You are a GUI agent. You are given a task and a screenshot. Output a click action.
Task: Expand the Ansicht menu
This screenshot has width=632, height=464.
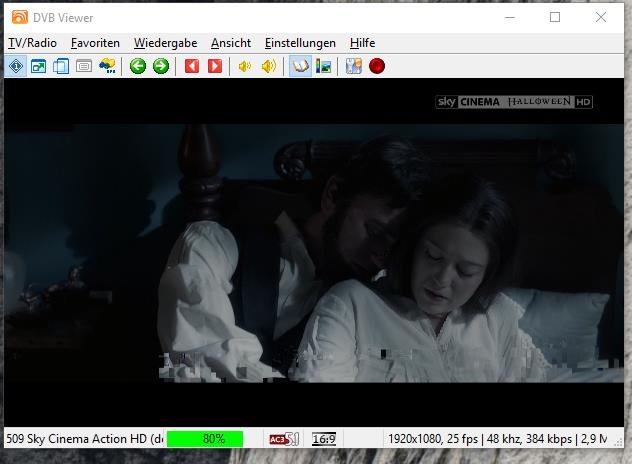point(231,43)
